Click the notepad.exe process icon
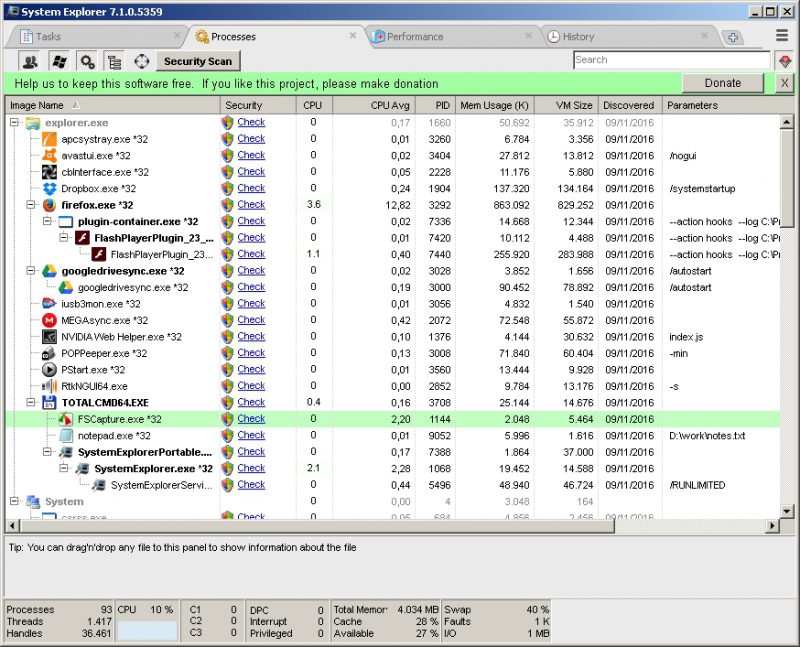This screenshot has width=800, height=647. tap(66, 436)
